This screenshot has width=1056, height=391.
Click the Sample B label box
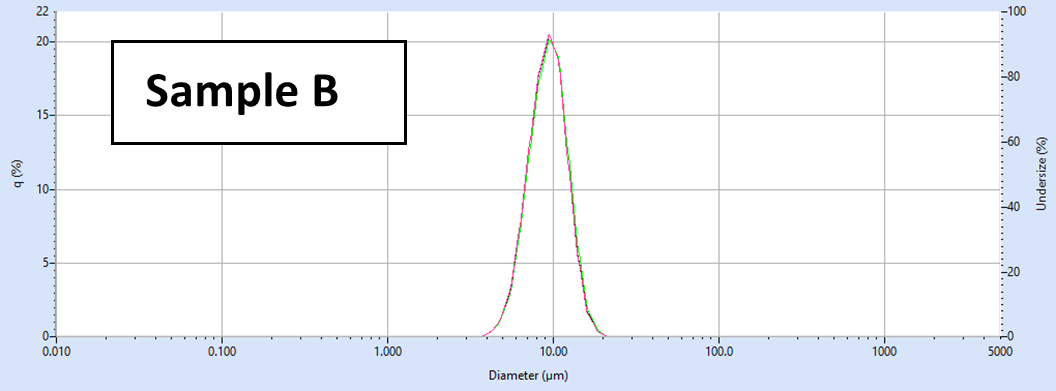[259, 92]
